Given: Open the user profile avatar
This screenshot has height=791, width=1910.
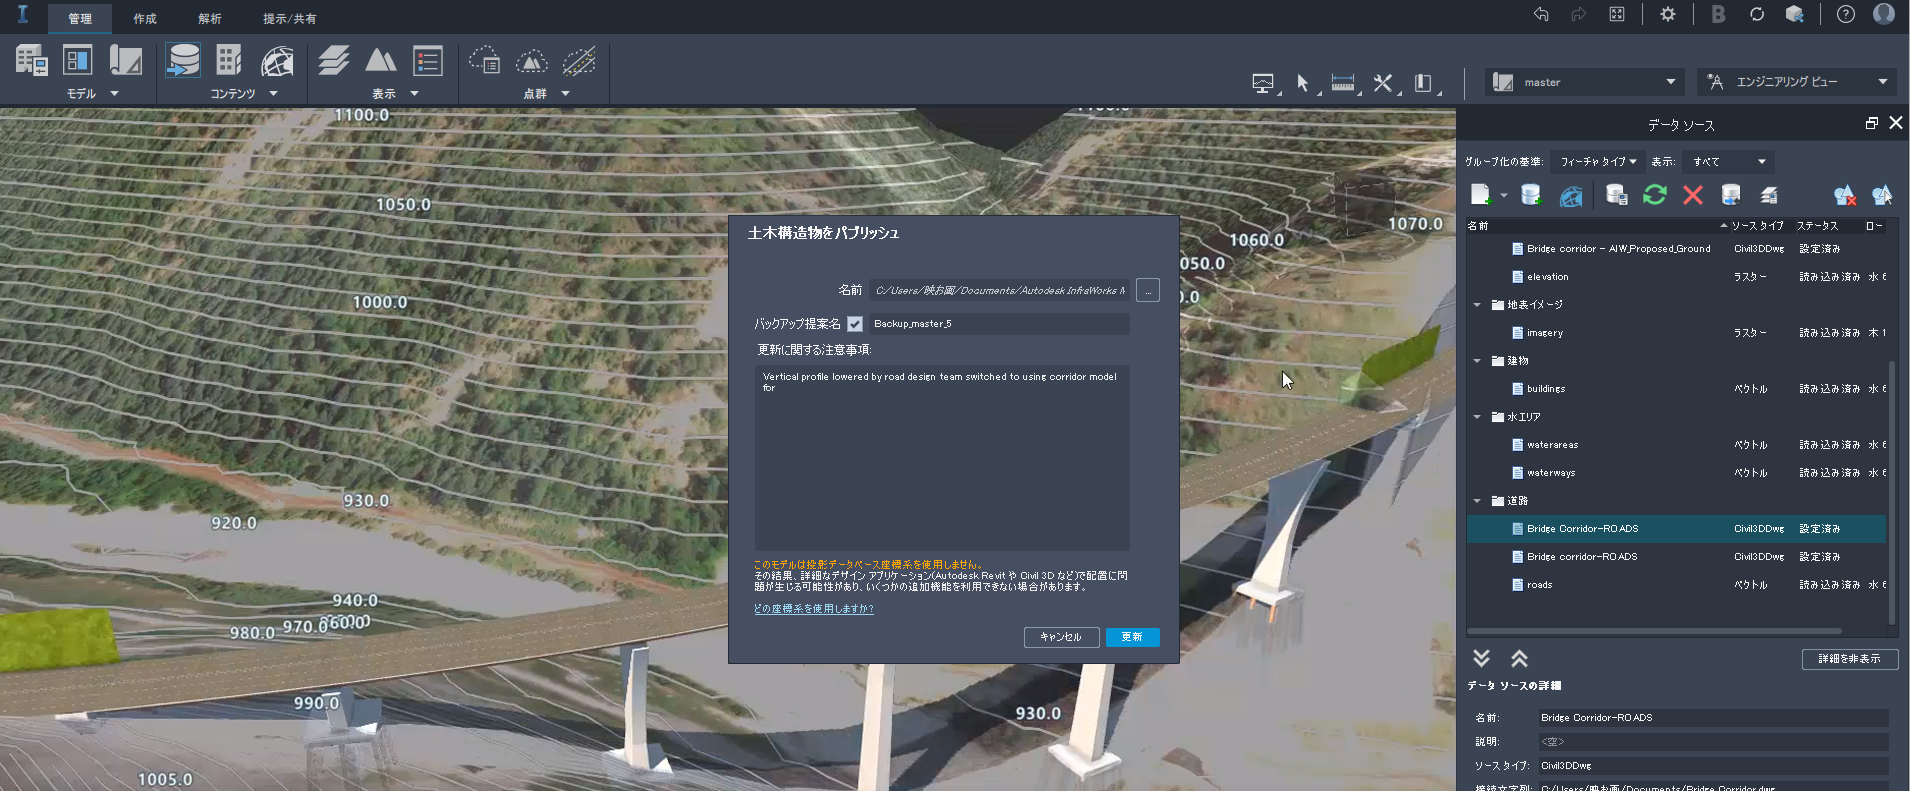Looking at the screenshot, I should click(x=1884, y=14).
